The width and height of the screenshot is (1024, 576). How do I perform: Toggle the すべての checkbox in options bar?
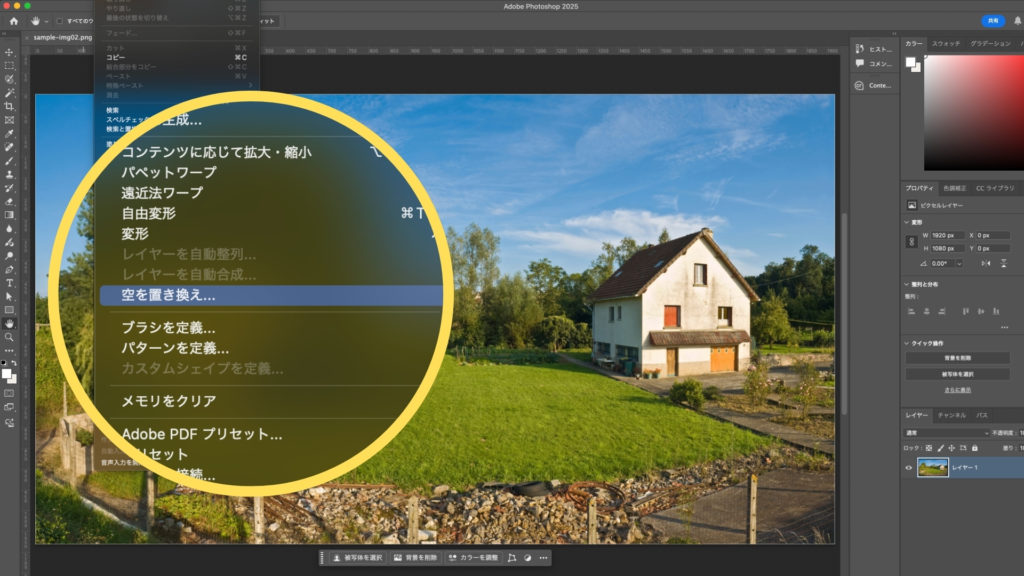[59, 20]
